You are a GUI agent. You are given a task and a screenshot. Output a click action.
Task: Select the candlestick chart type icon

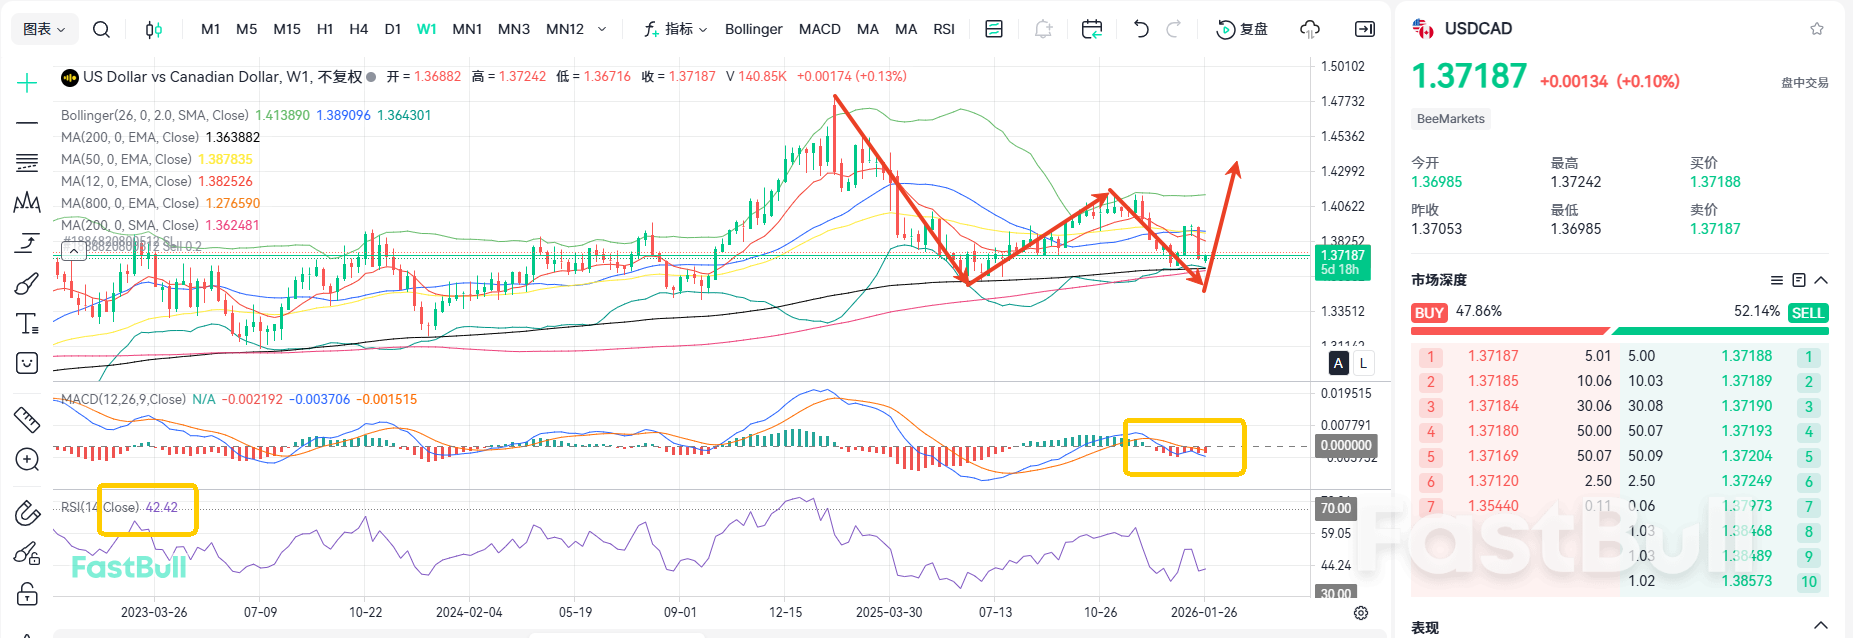pos(153,29)
